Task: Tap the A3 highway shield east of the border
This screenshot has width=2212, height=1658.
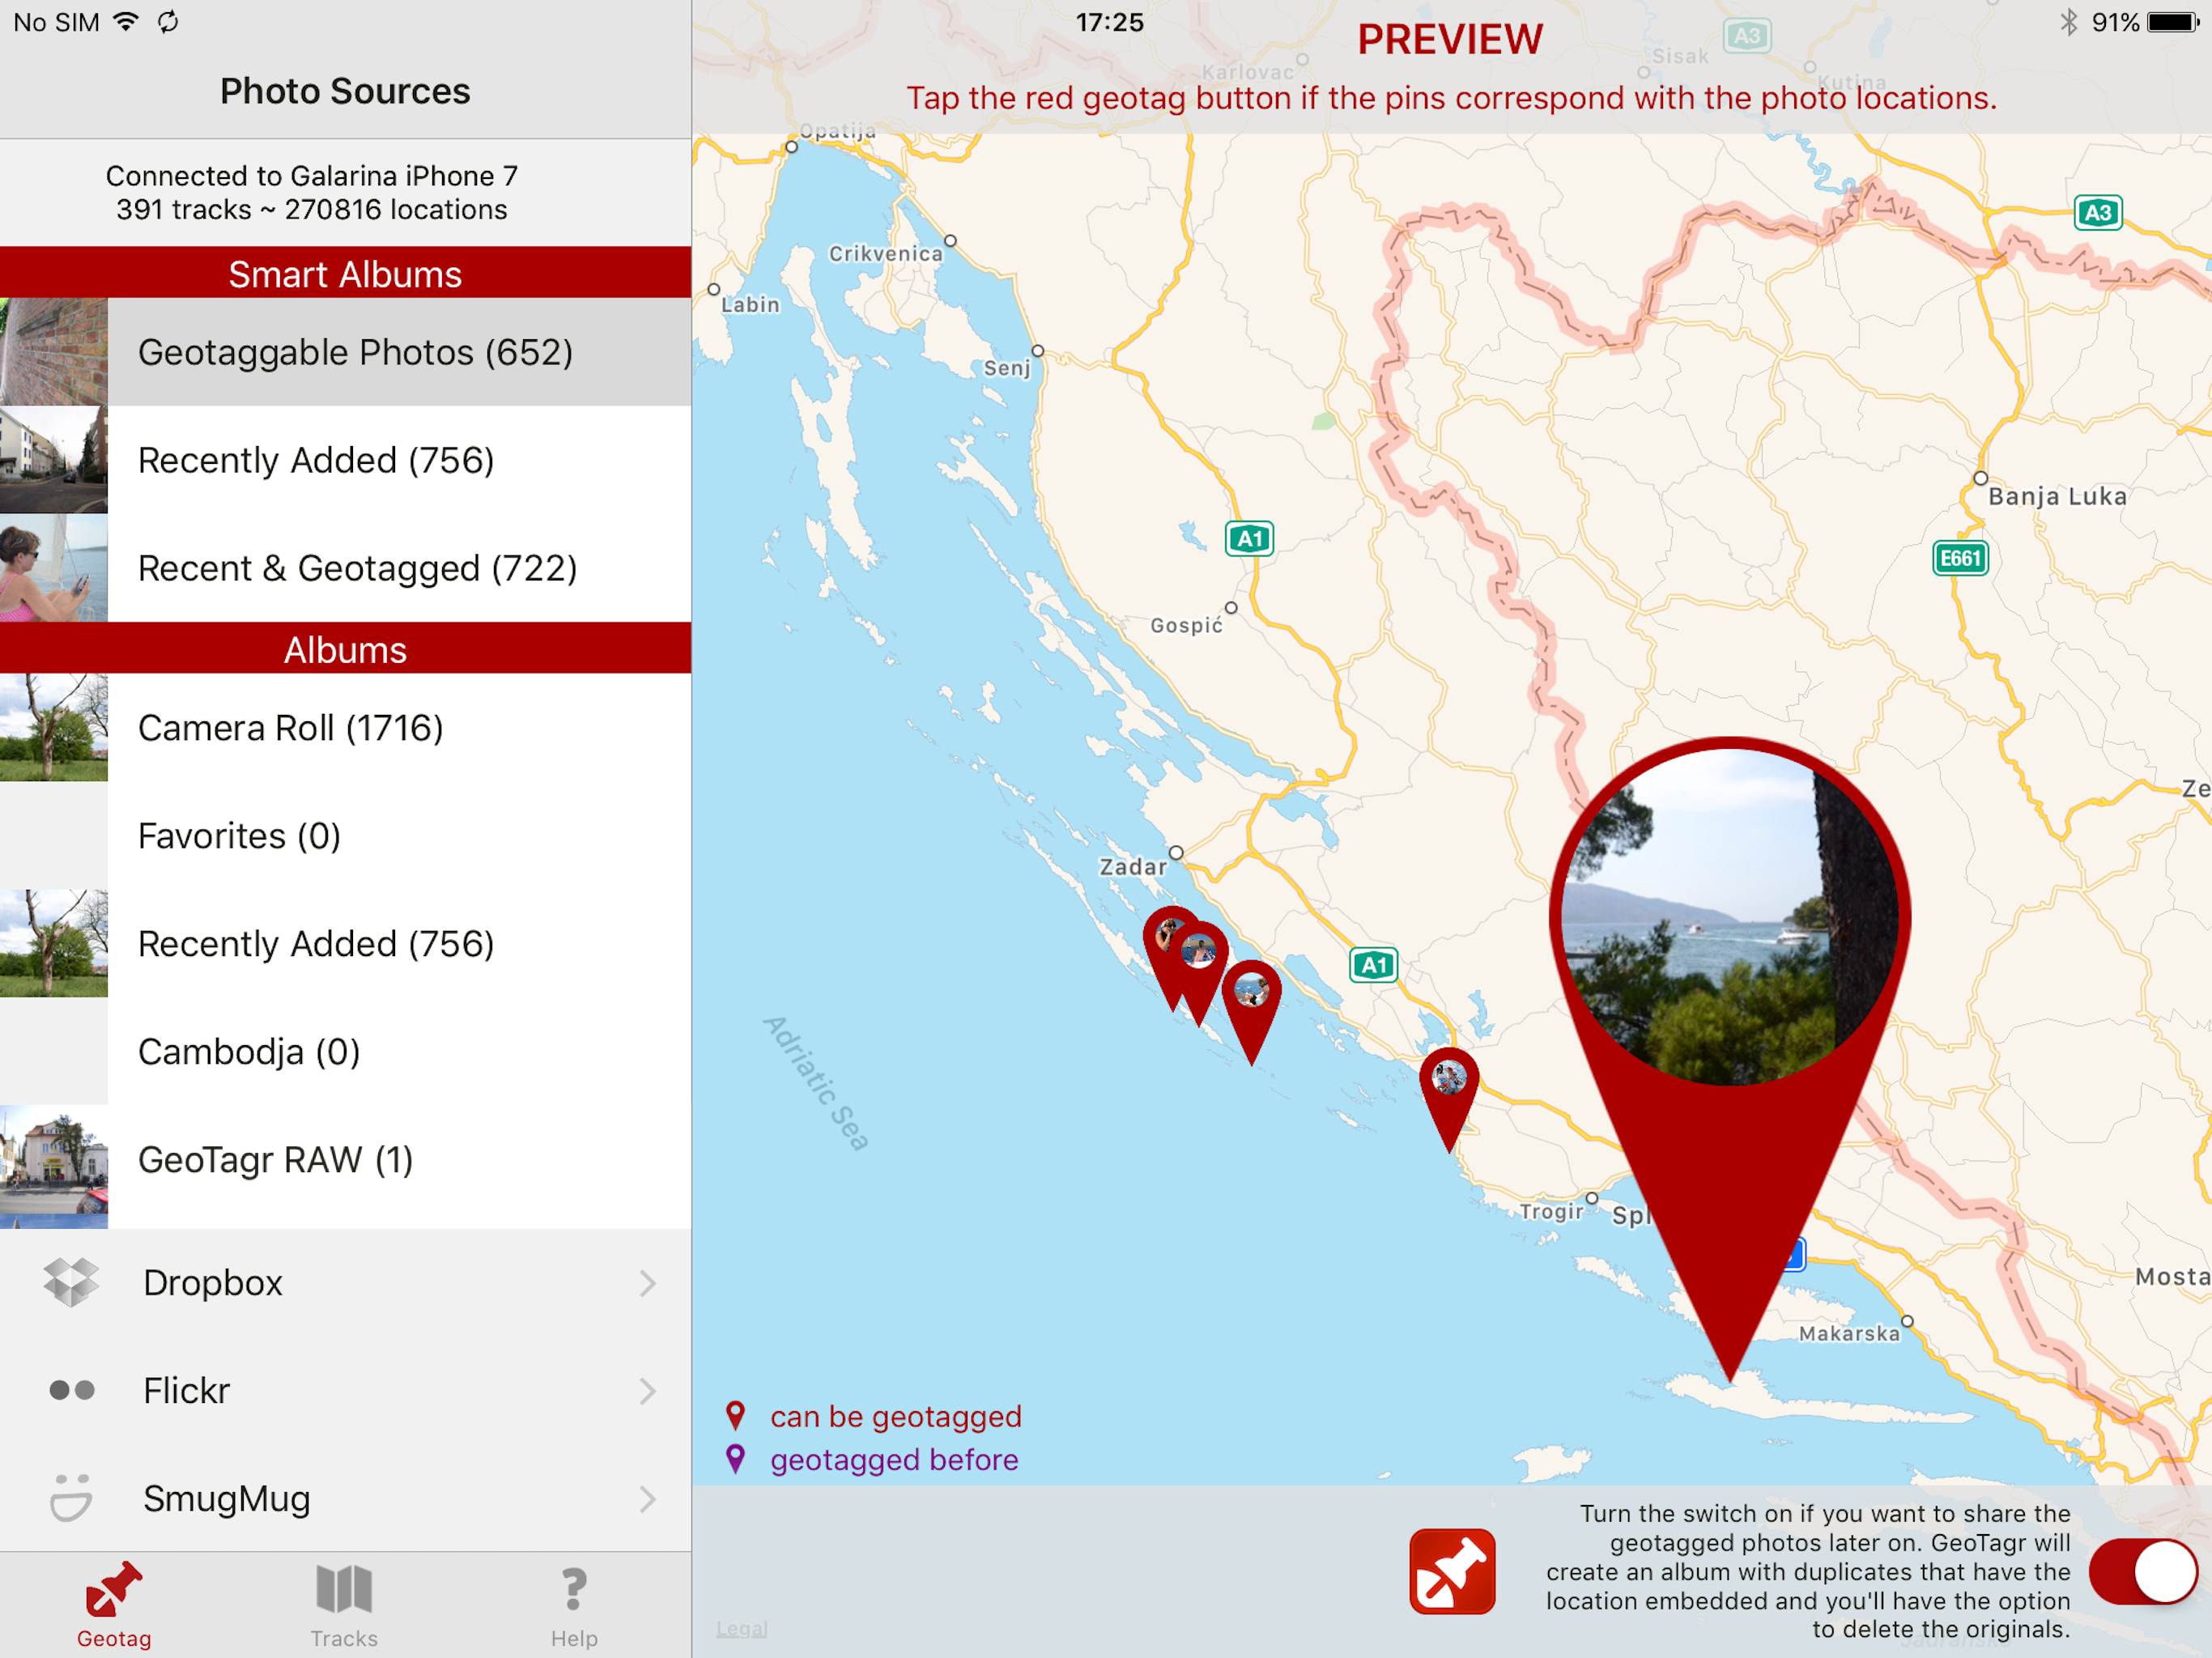Action: 2097,212
